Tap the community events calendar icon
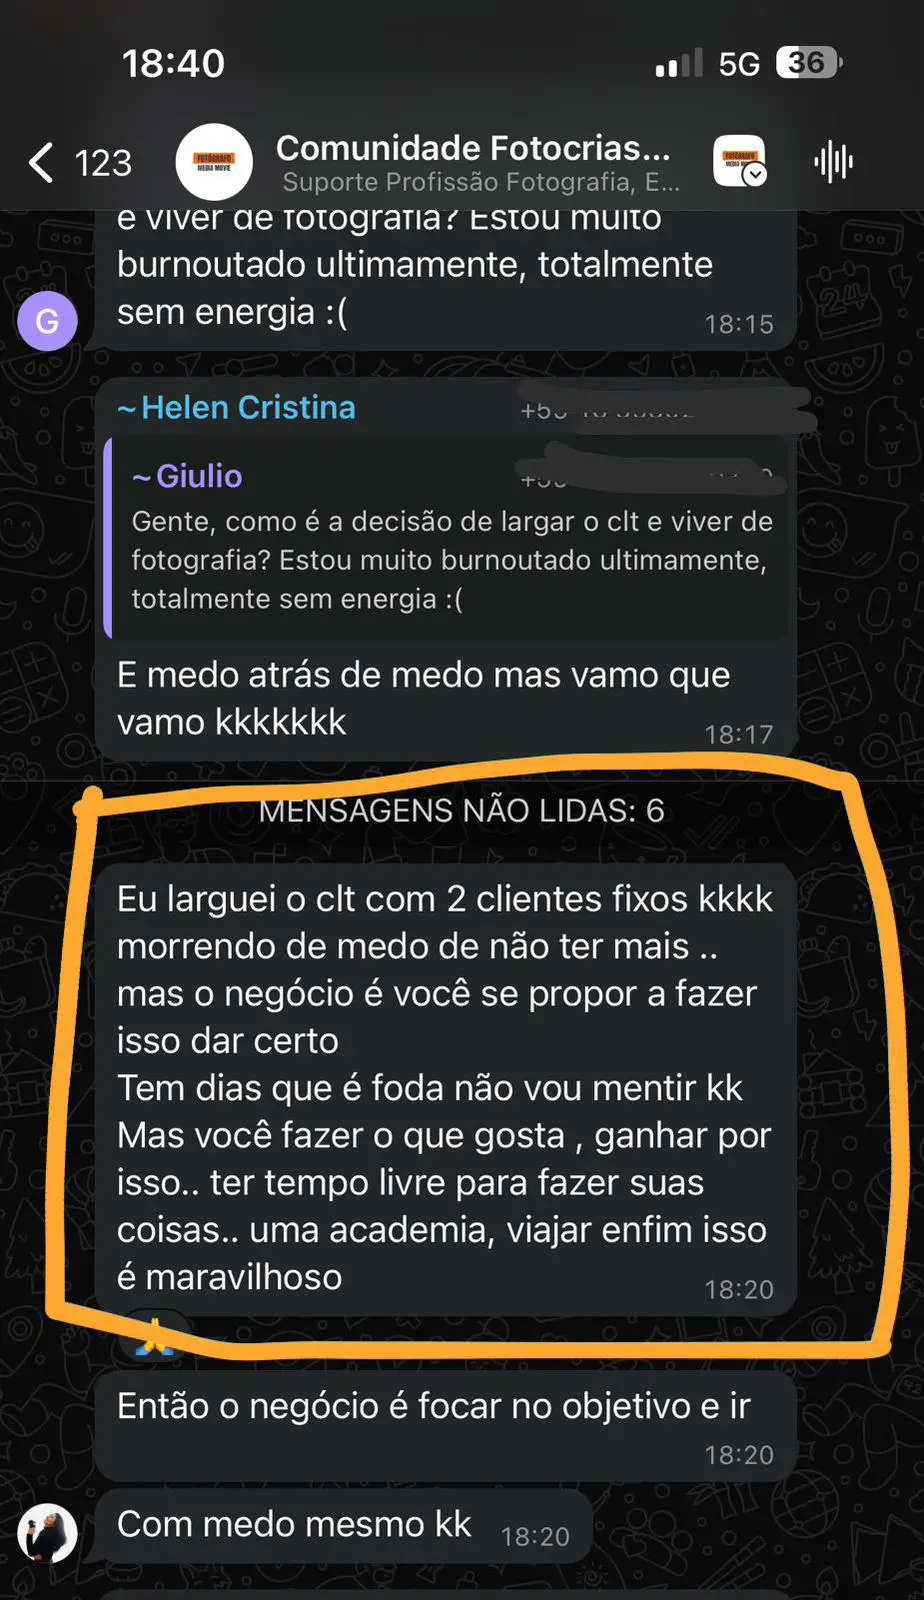924x1600 pixels. click(740, 161)
